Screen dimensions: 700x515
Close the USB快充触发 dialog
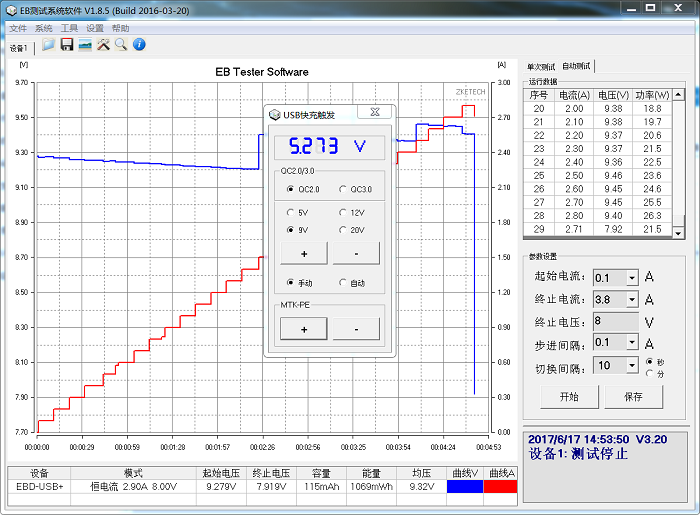pyautogui.click(x=375, y=112)
